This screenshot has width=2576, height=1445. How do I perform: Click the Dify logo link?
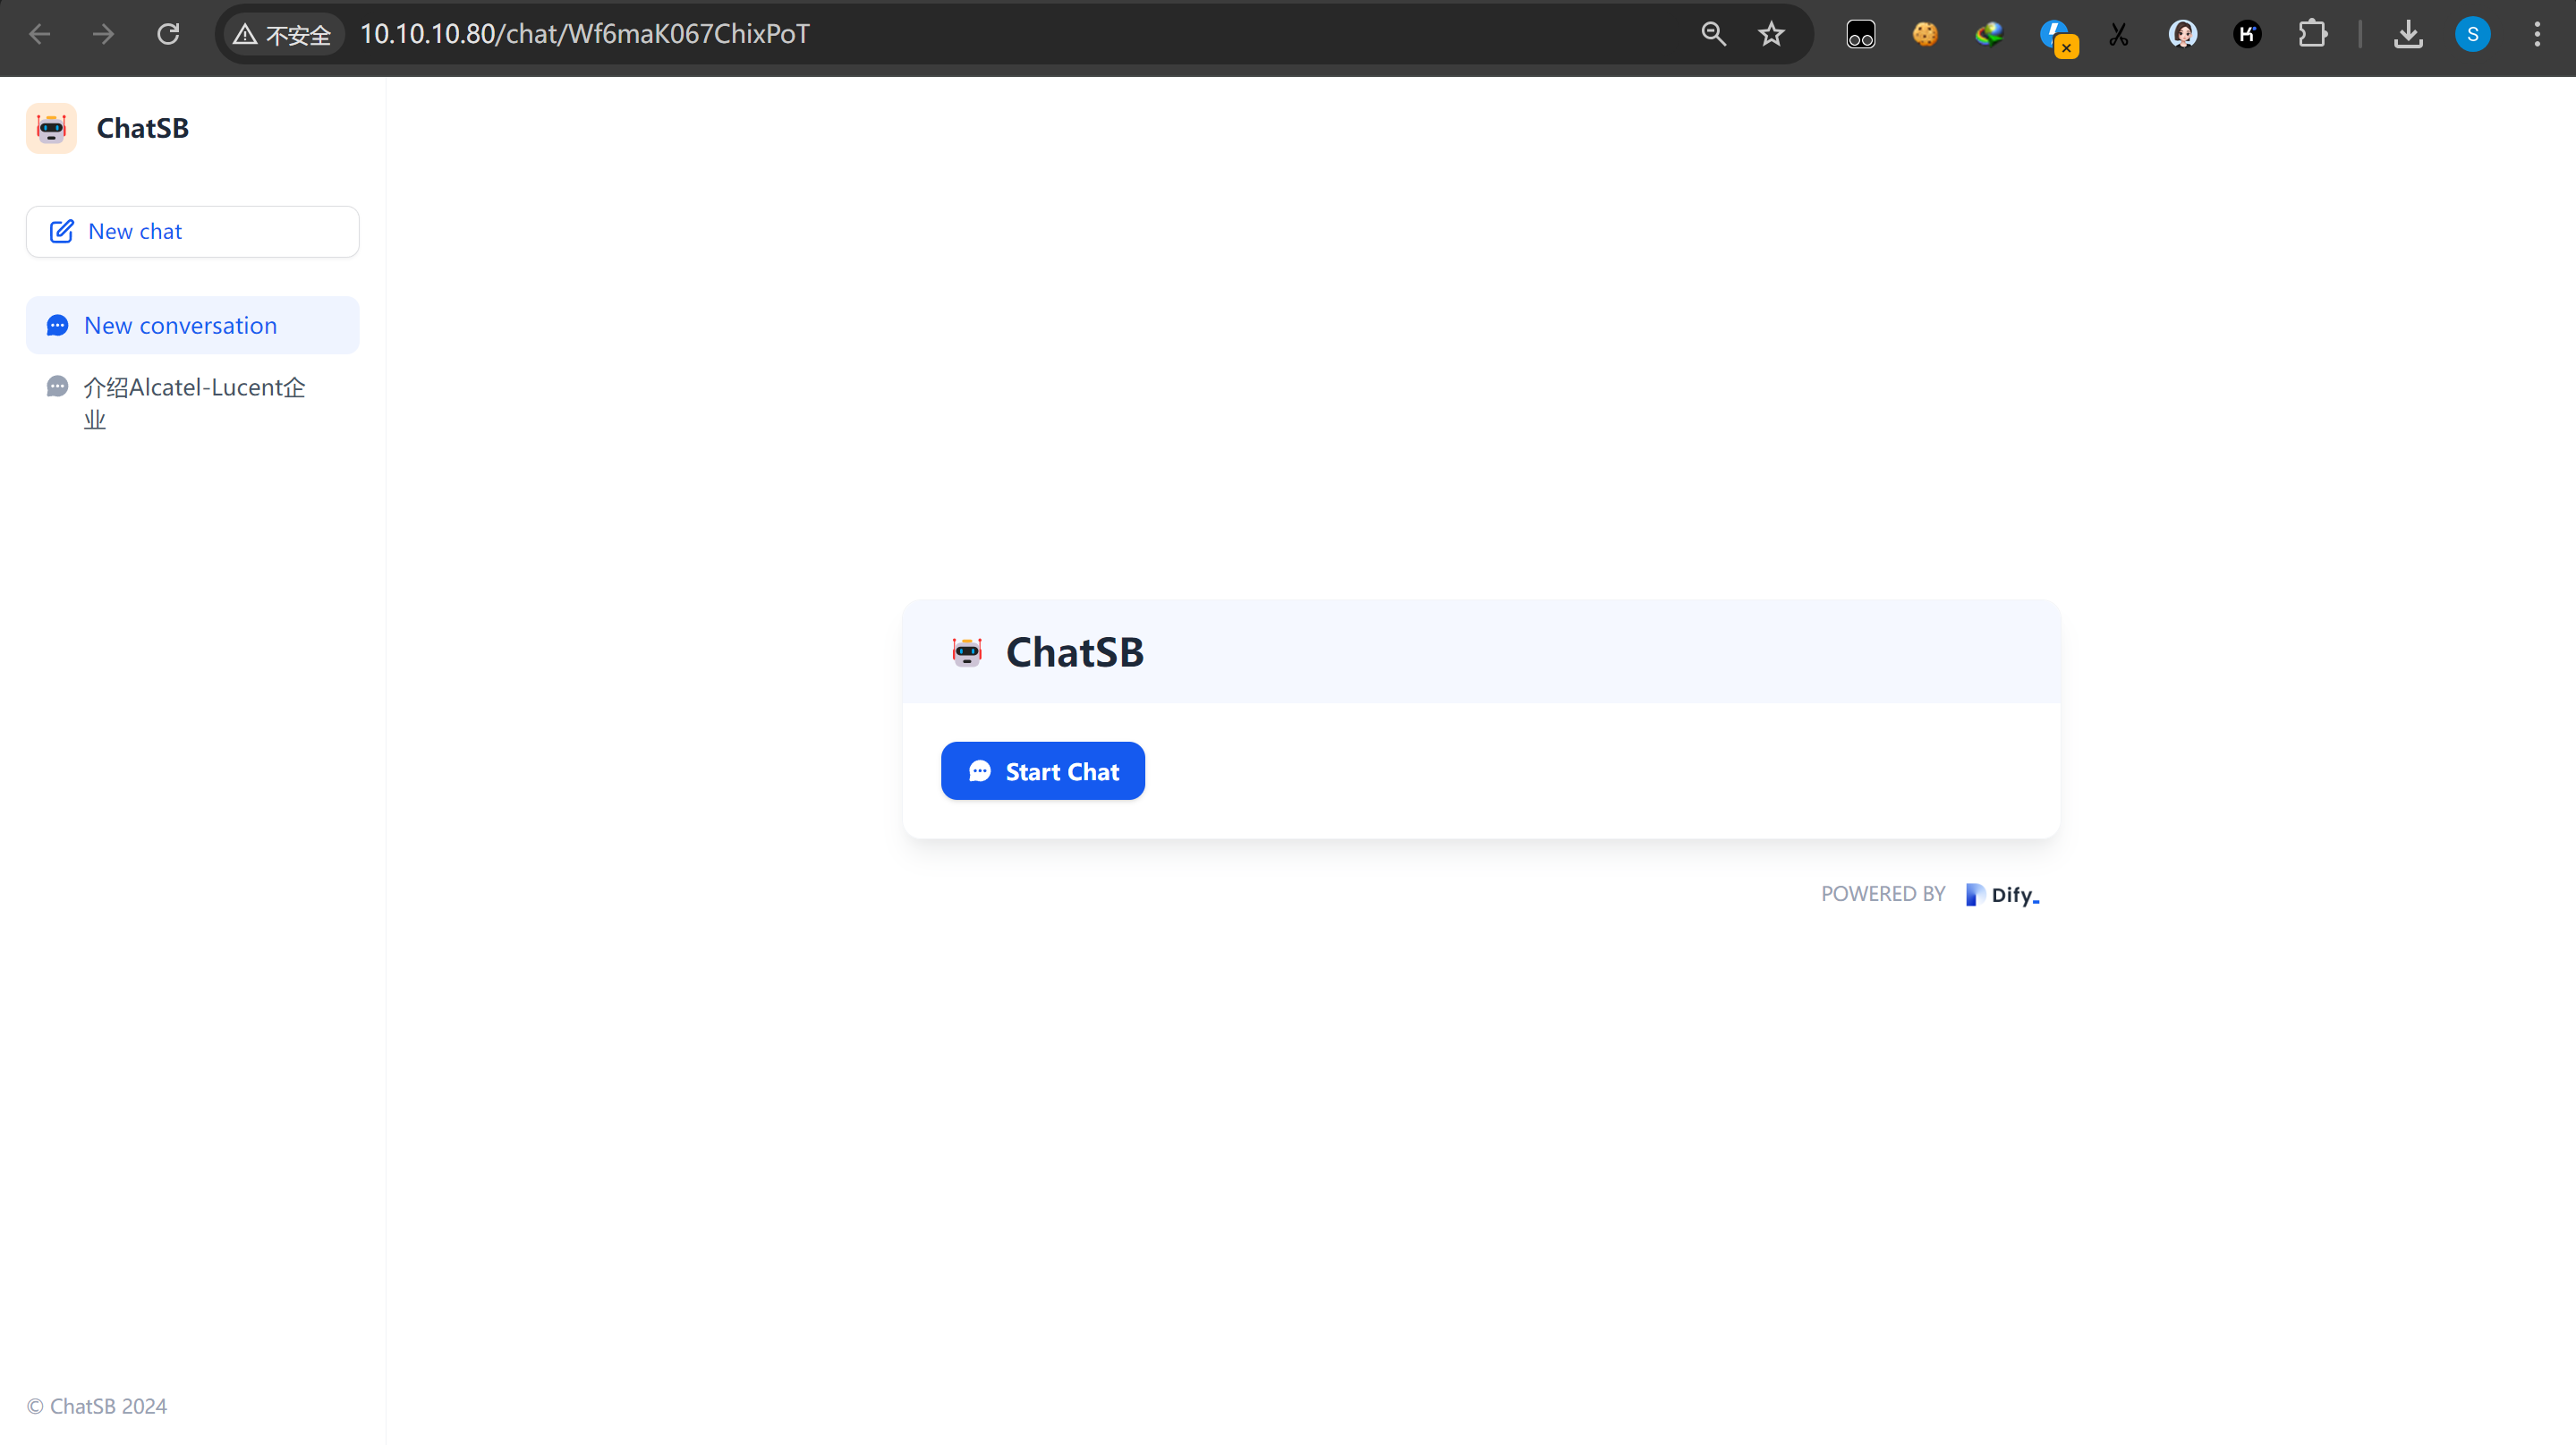2002,894
